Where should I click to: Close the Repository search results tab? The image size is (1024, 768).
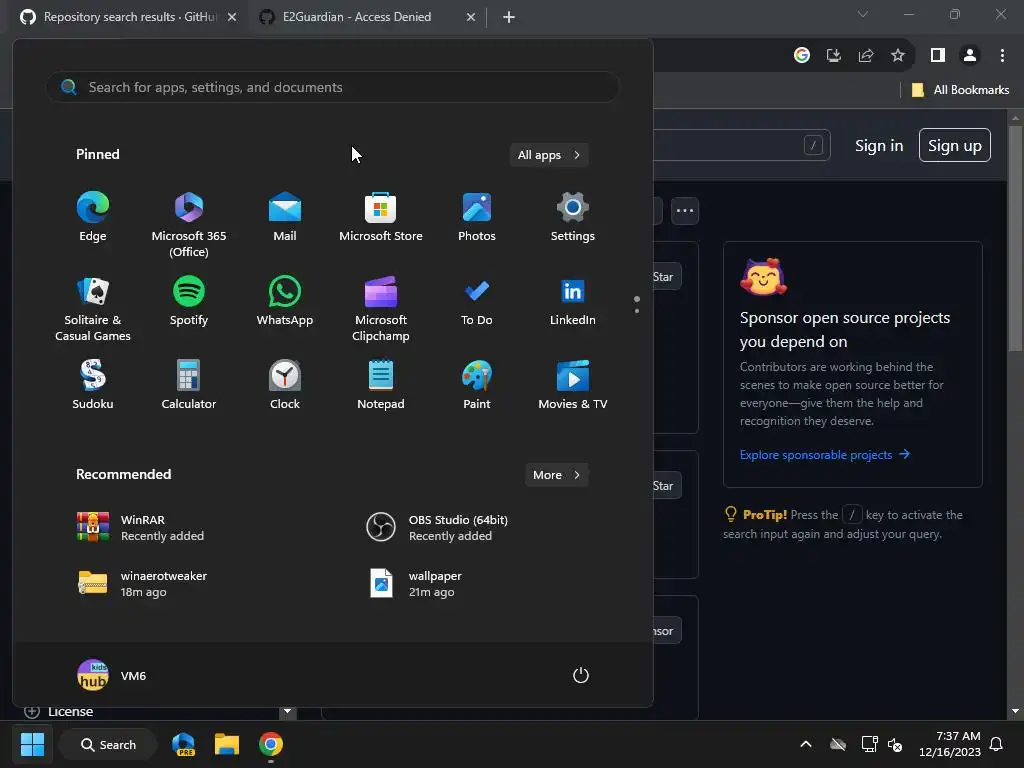[232, 17]
